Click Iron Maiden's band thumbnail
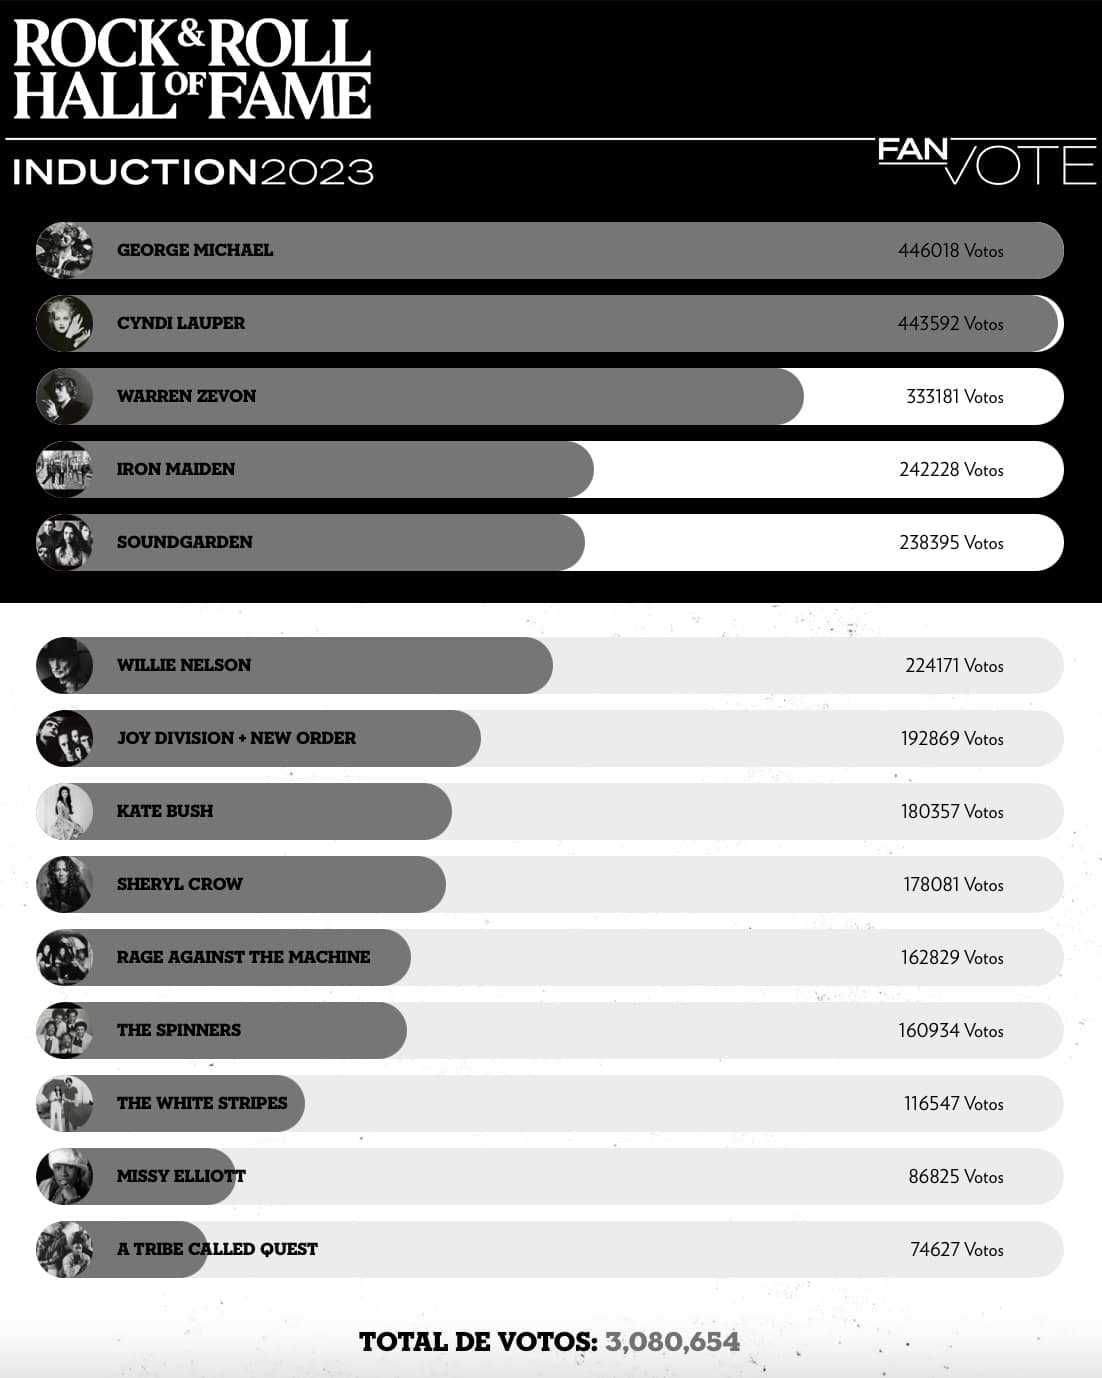Screen dimensions: 1102x1378 point(64,469)
